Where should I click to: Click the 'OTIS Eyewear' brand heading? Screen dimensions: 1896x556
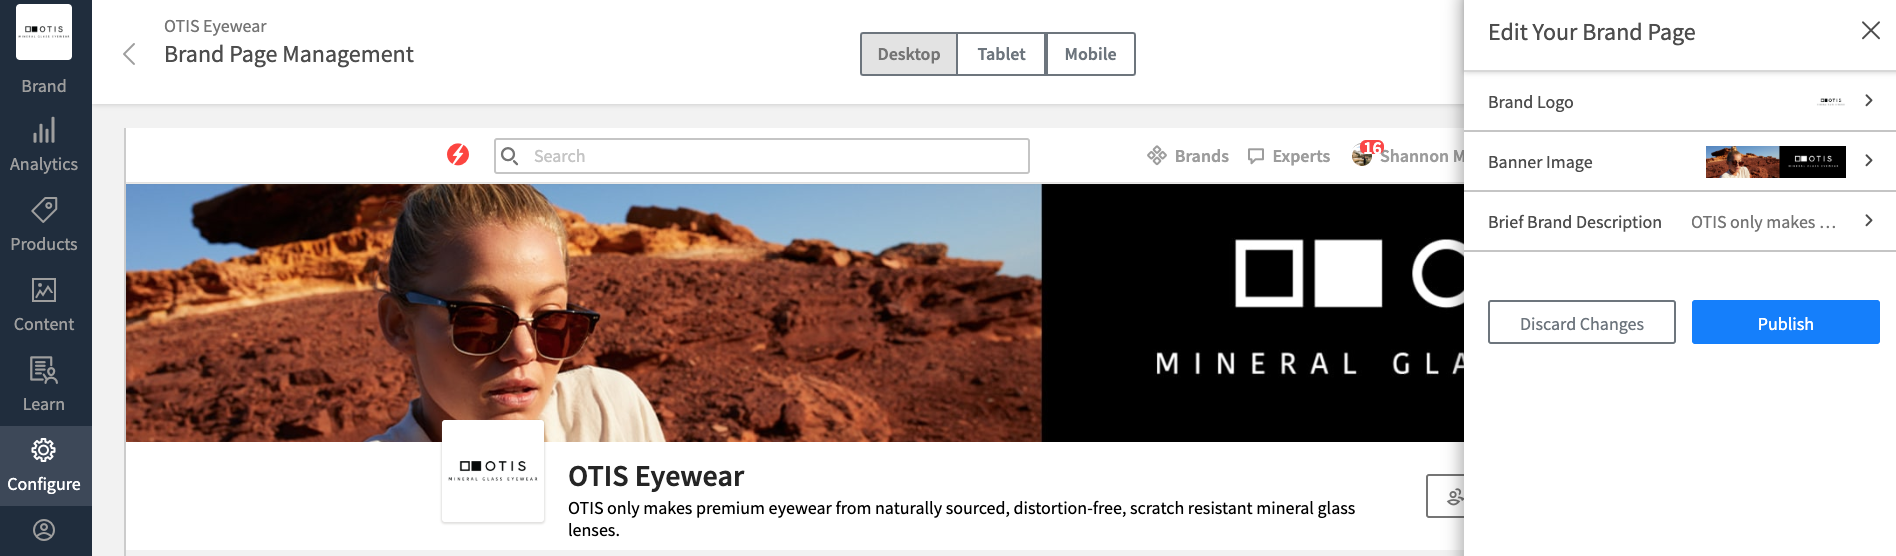(x=656, y=476)
